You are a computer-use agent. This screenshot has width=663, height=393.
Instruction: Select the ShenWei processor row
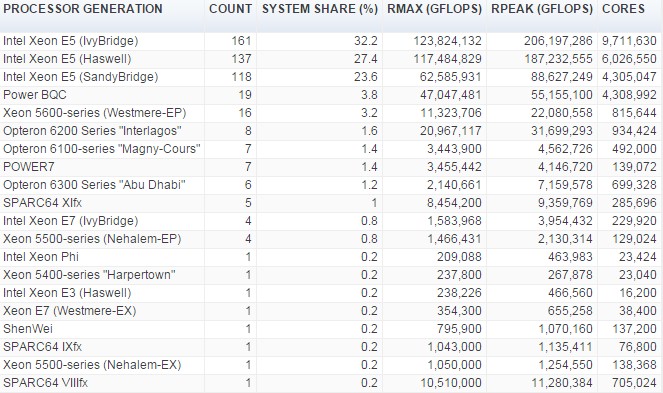332,329
